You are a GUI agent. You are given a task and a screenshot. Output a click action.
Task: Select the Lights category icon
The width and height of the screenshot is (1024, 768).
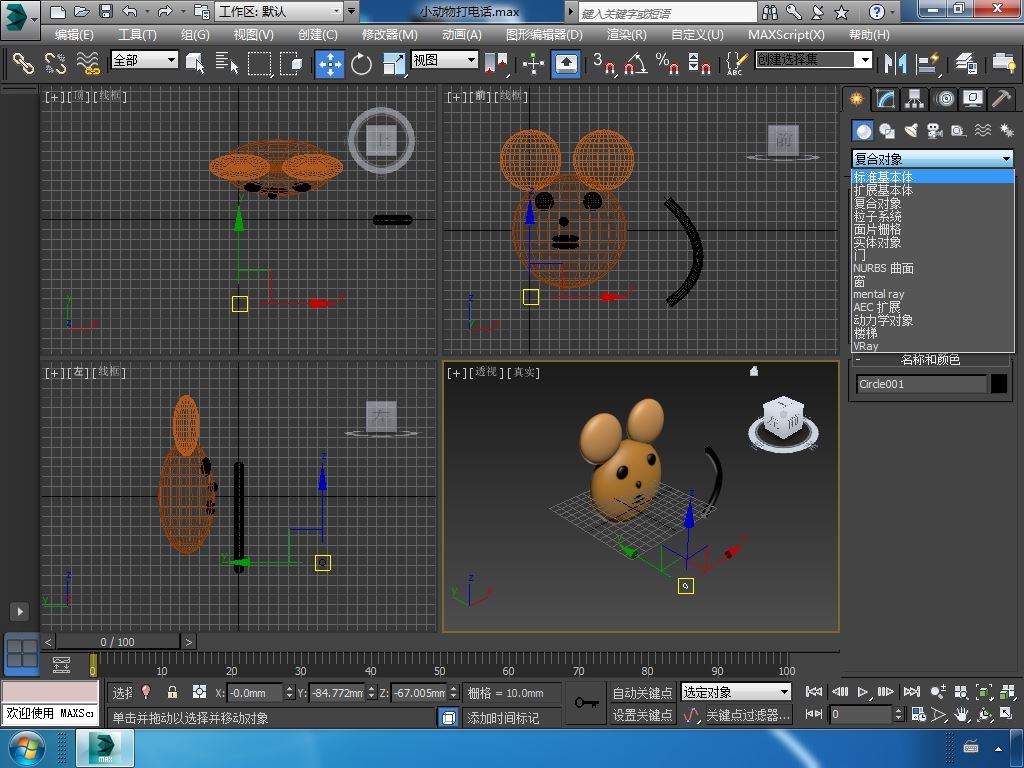(911, 131)
